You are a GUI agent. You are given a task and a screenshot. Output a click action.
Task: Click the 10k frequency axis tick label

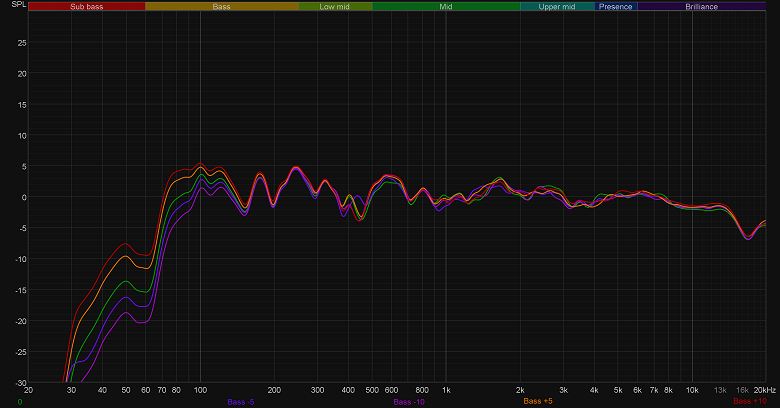[692, 390]
